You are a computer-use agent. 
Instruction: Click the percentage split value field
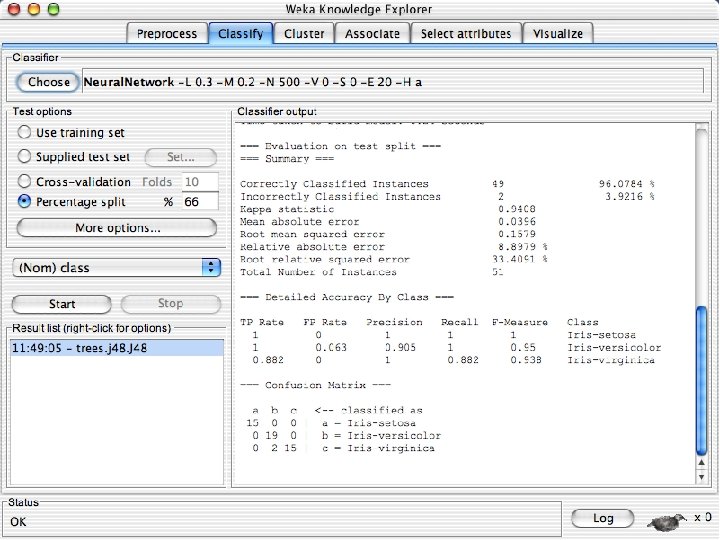[x=200, y=202]
